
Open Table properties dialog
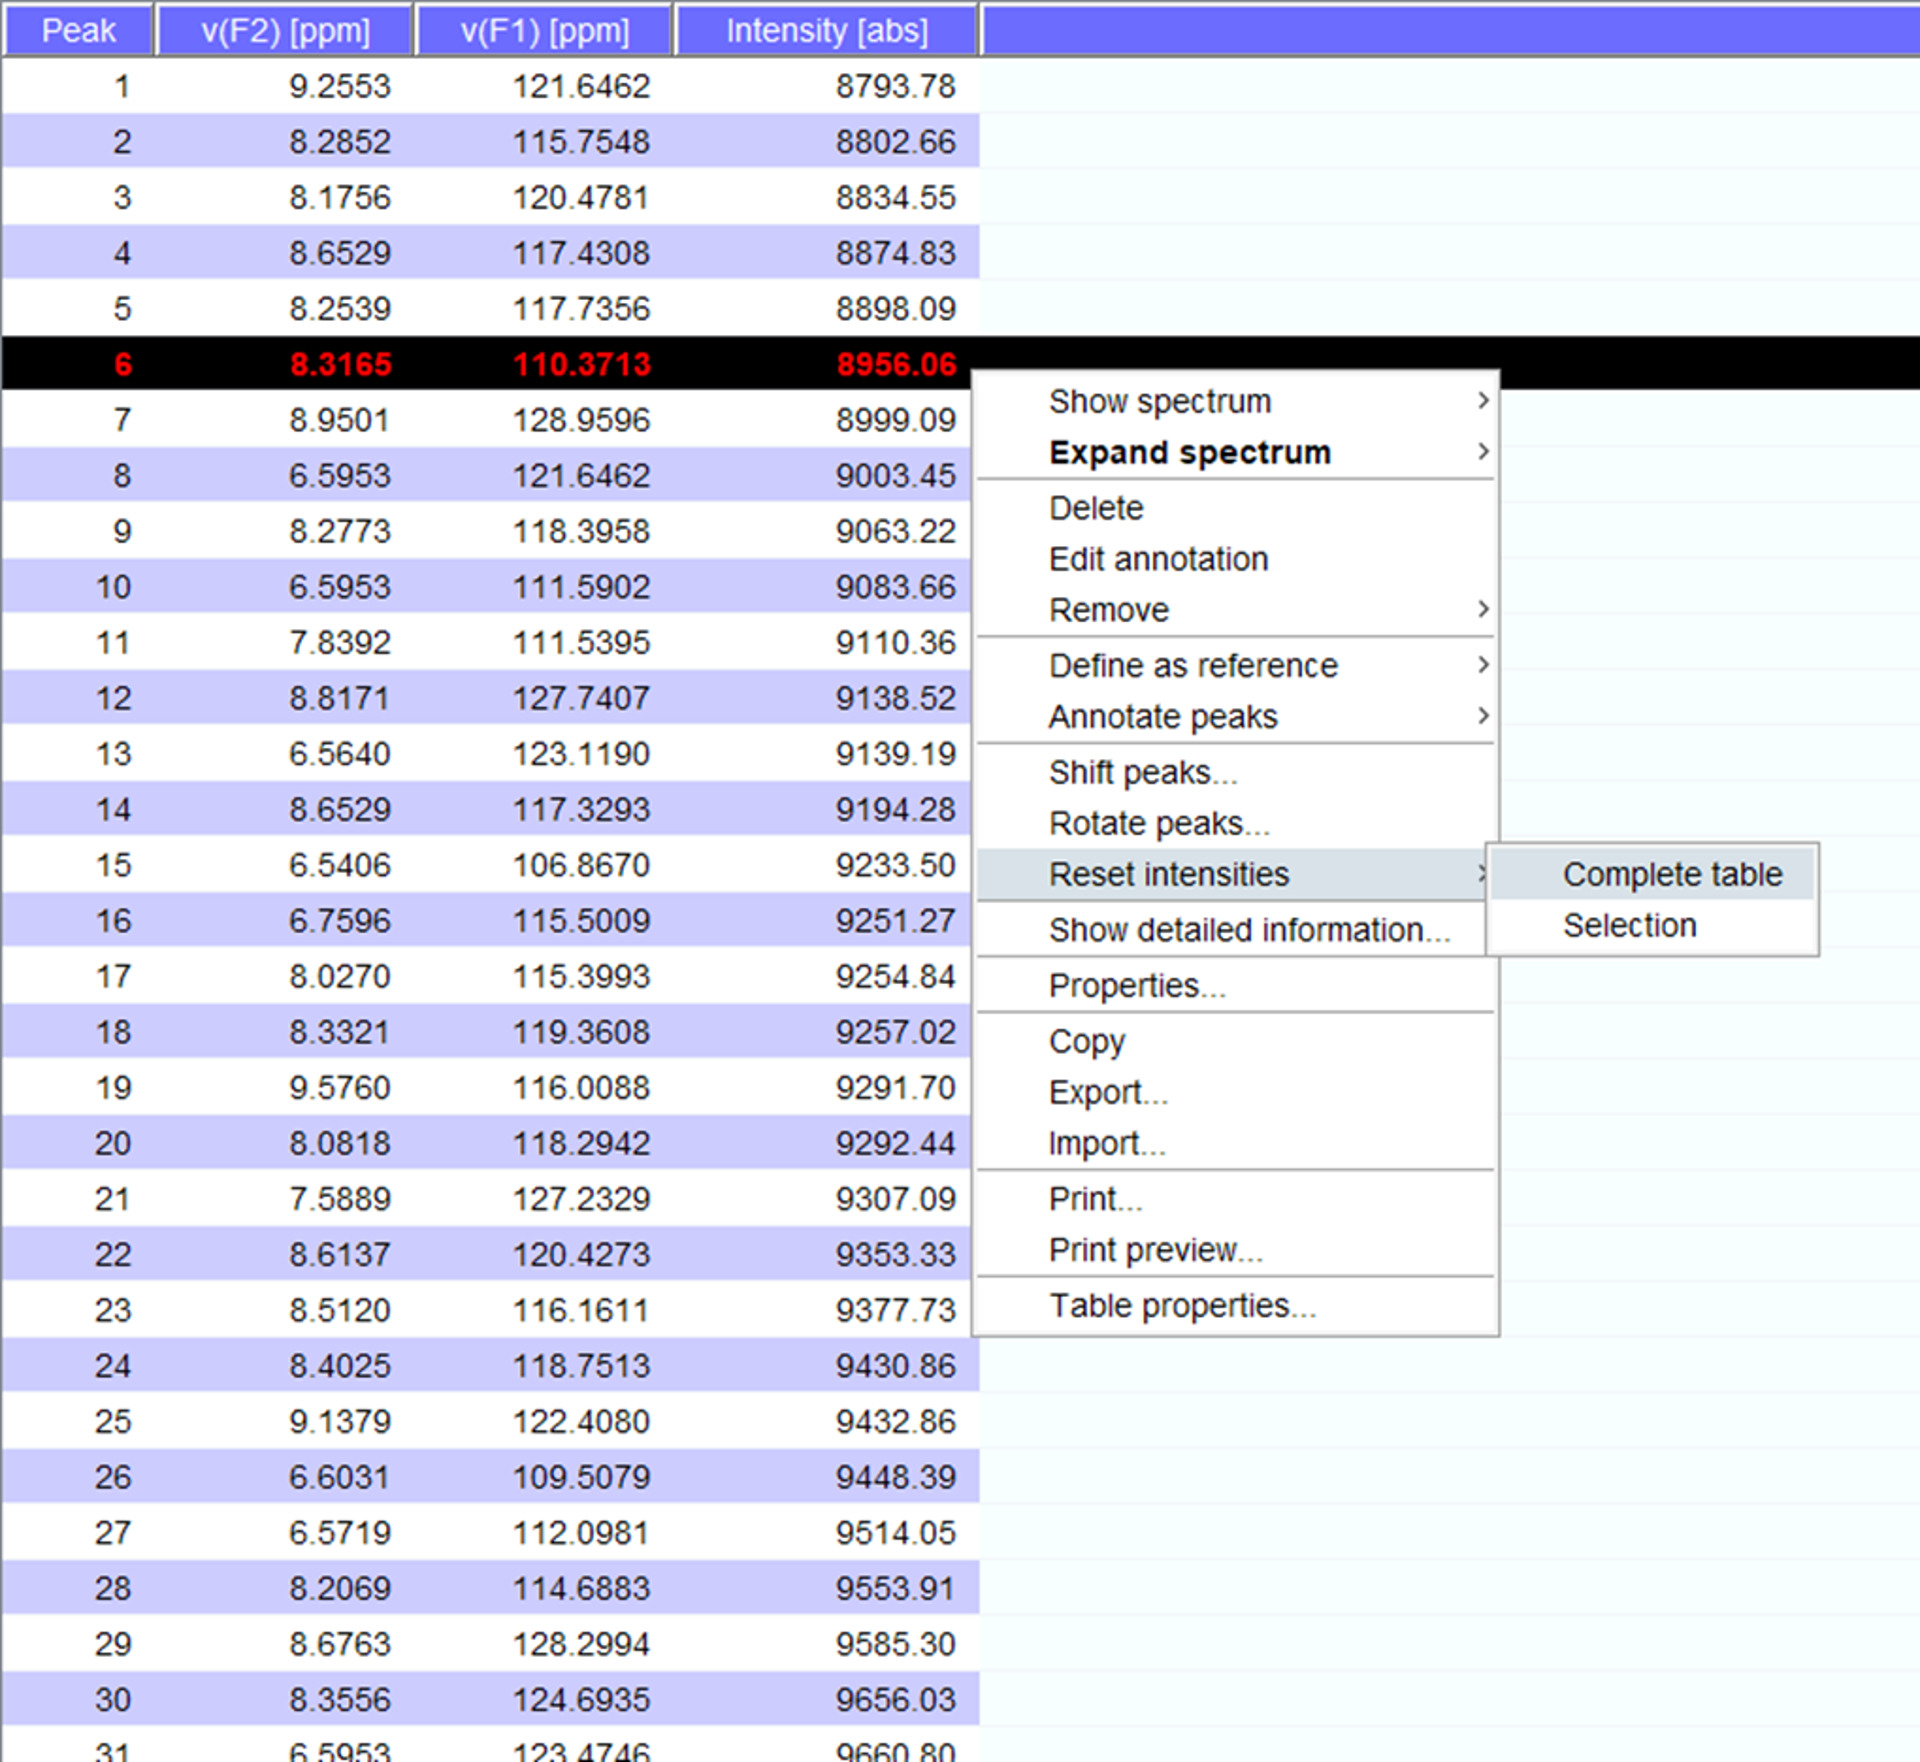[x=1182, y=1306]
